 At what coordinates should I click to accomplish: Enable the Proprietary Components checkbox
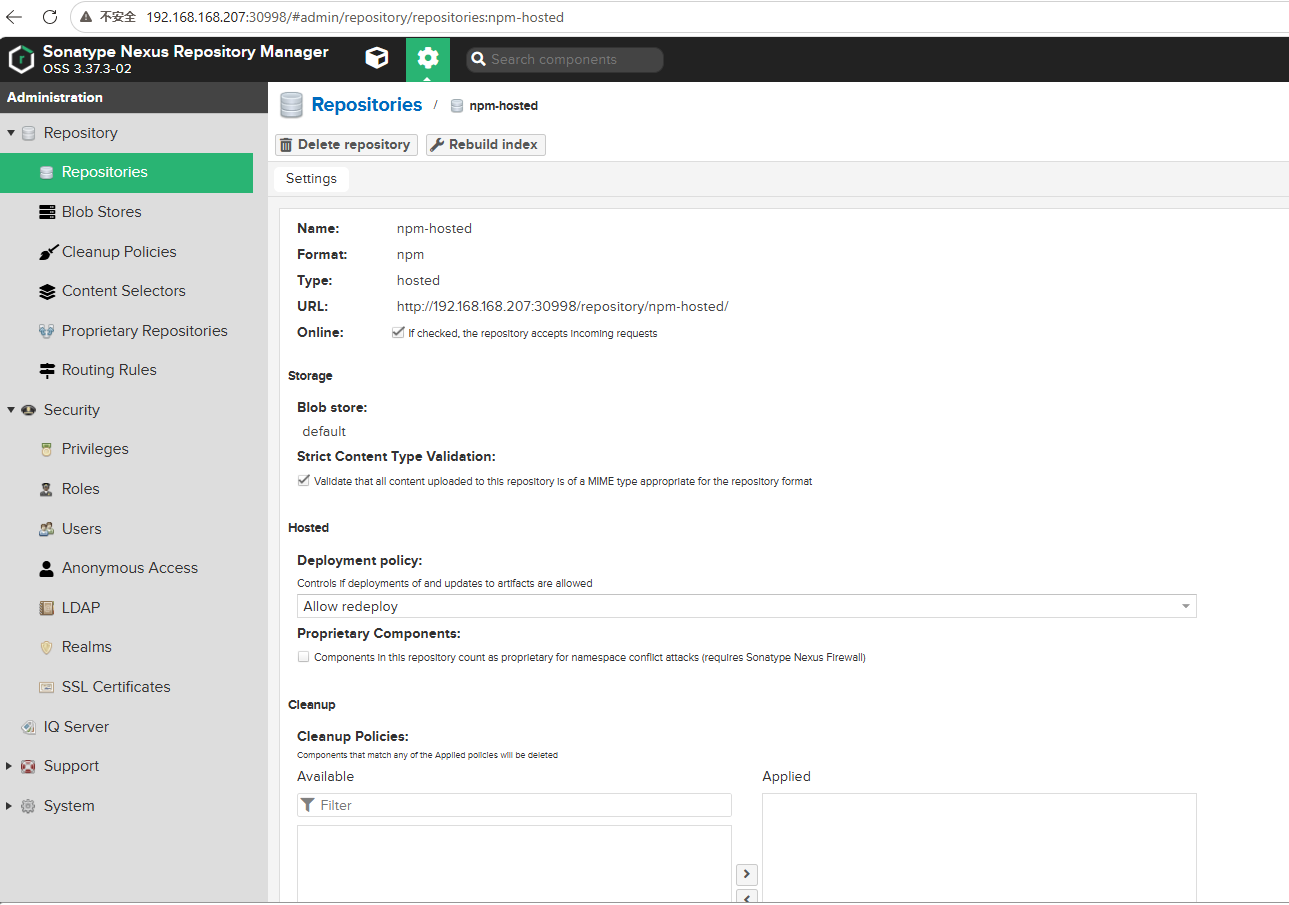coord(304,657)
